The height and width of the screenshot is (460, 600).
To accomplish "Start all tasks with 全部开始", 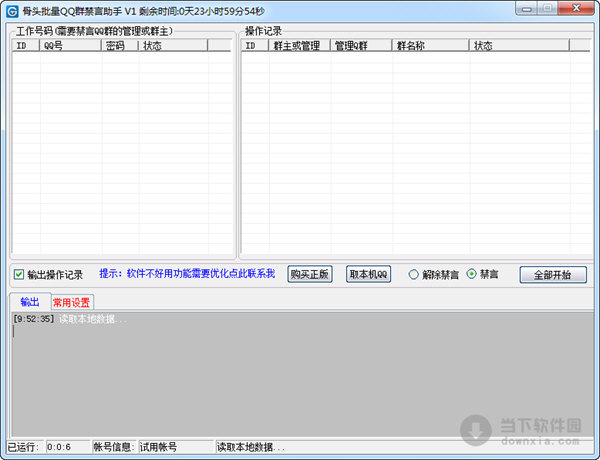I will (x=553, y=275).
